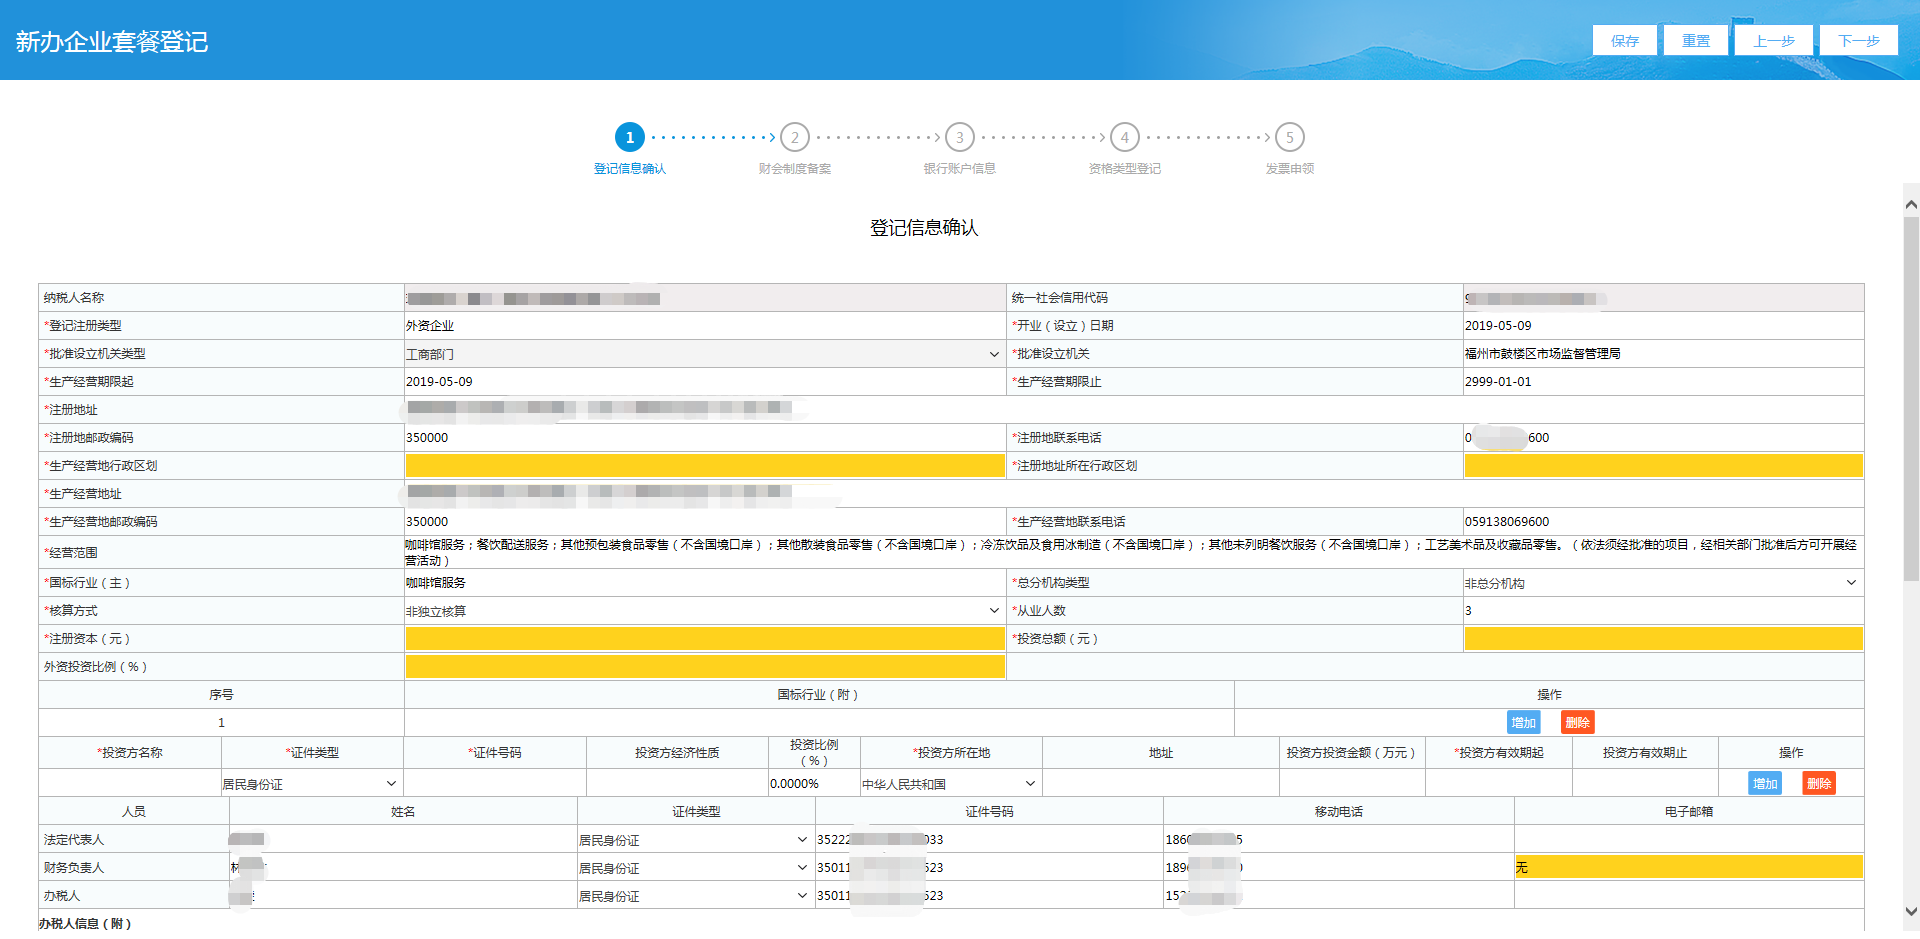The image size is (1920, 939).
Task: Click the scrollbar up arrow
Action: click(x=1910, y=205)
